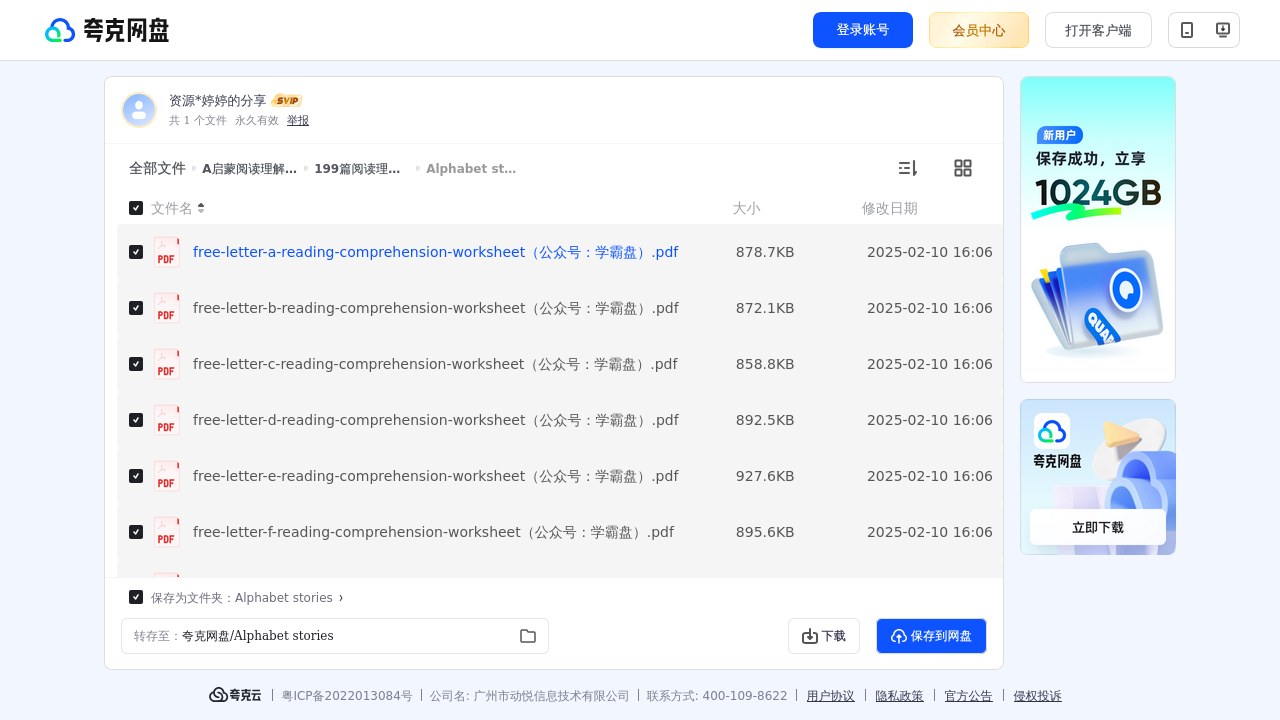Click the 修改日期 column header
The width and height of the screenshot is (1280, 720).
tap(890, 208)
